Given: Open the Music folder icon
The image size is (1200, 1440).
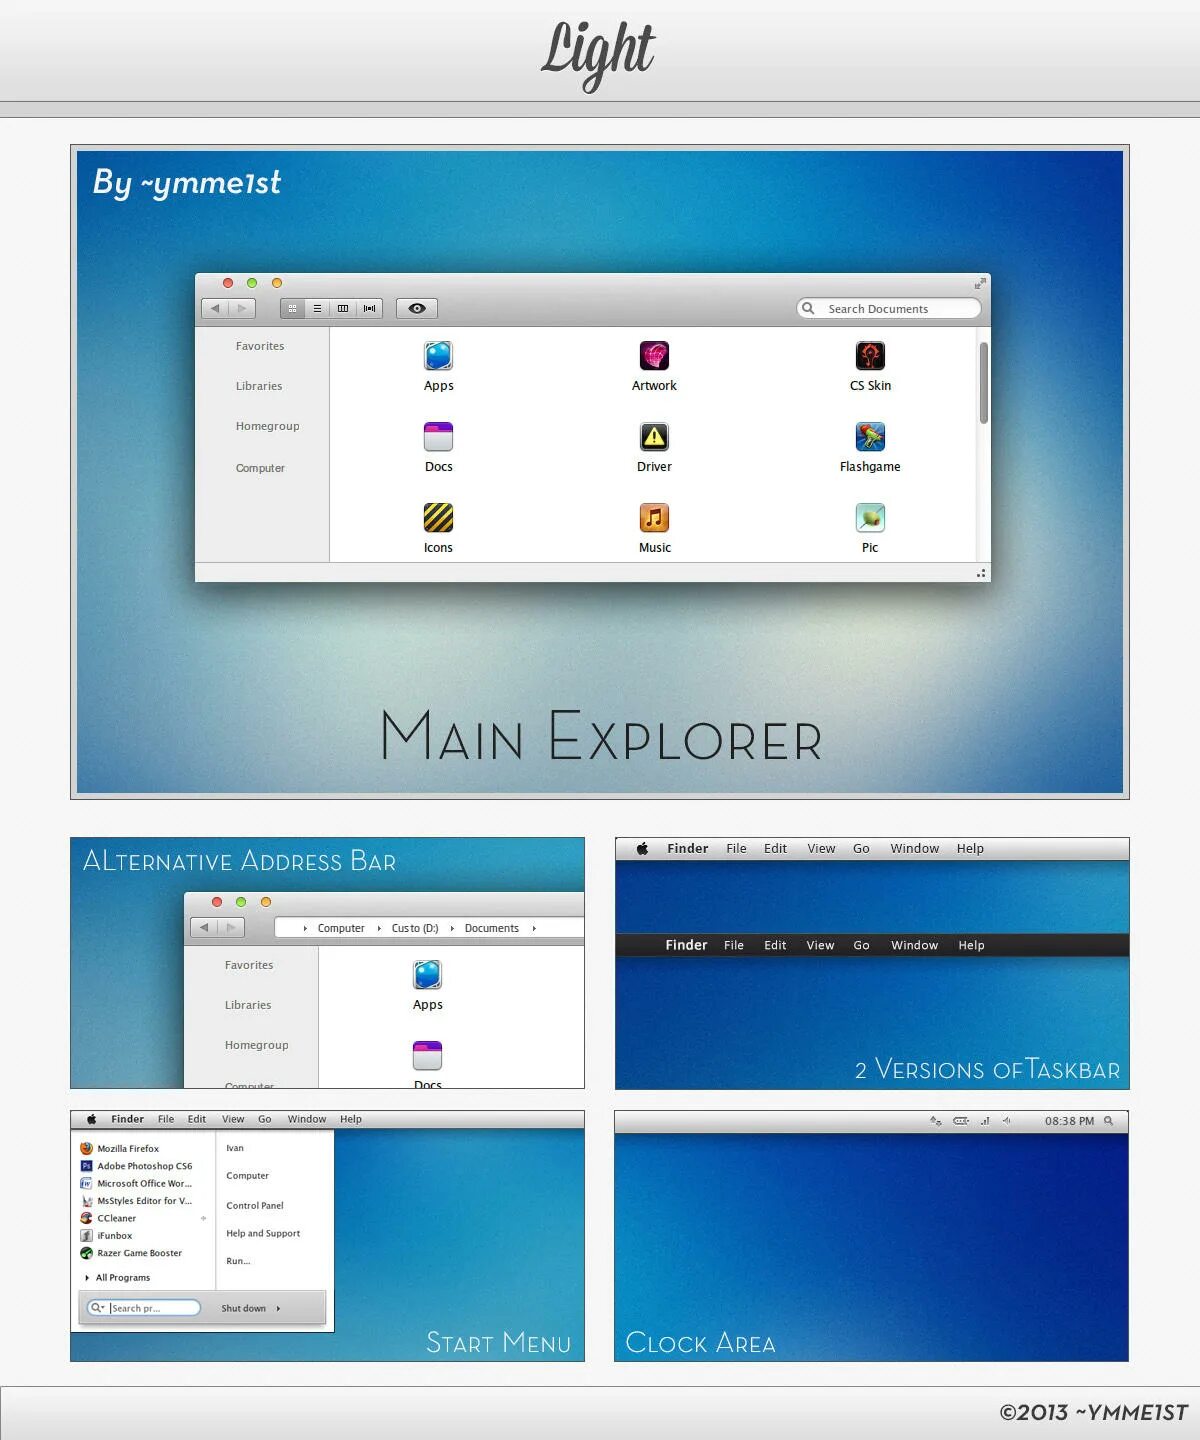Looking at the screenshot, I should pos(654,518).
